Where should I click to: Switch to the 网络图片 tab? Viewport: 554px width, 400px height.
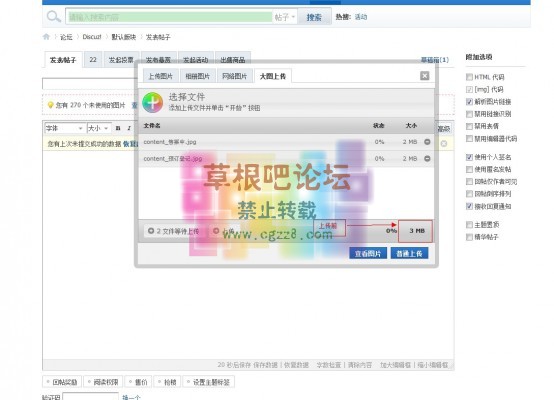tap(235, 76)
